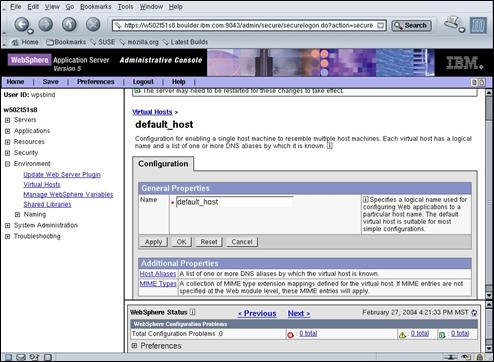The image size is (494, 362).
Task: Click the Mozilla throbber logo icon
Action: (478, 25)
